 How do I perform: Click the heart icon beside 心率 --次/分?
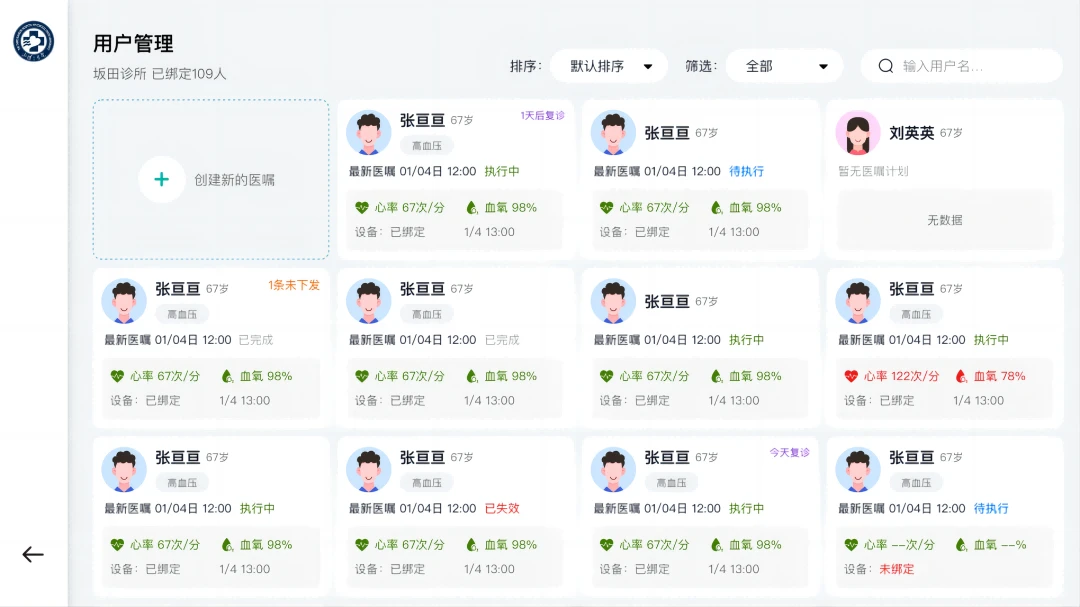click(x=851, y=545)
